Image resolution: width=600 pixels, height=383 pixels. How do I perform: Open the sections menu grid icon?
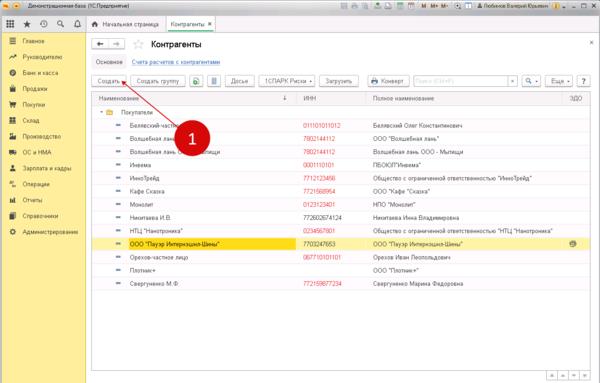point(10,24)
